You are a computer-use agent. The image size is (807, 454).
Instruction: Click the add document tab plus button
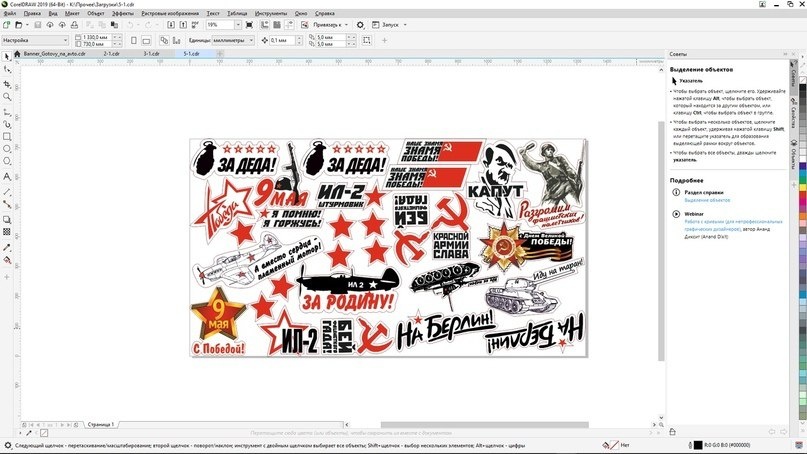pos(220,54)
